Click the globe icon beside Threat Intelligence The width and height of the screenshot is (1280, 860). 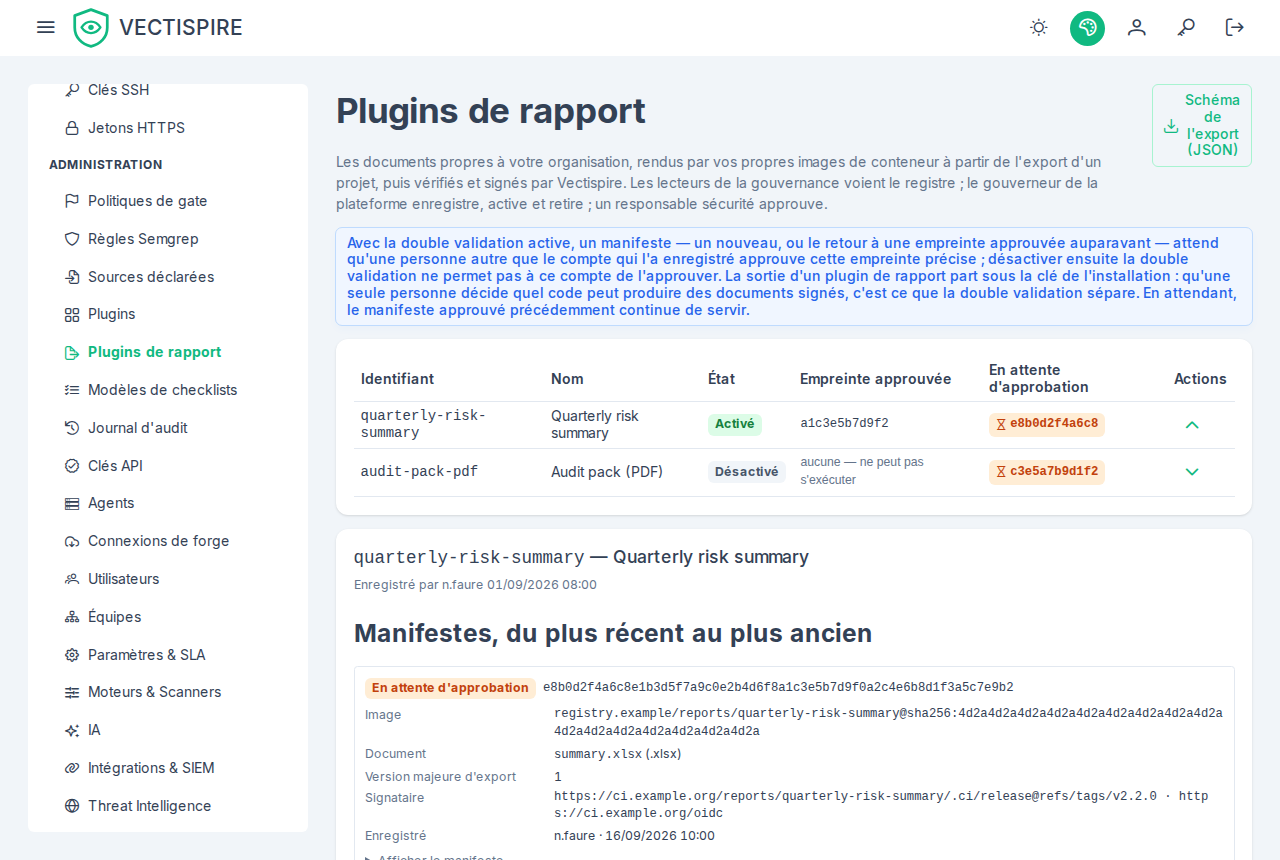(72, 806)
